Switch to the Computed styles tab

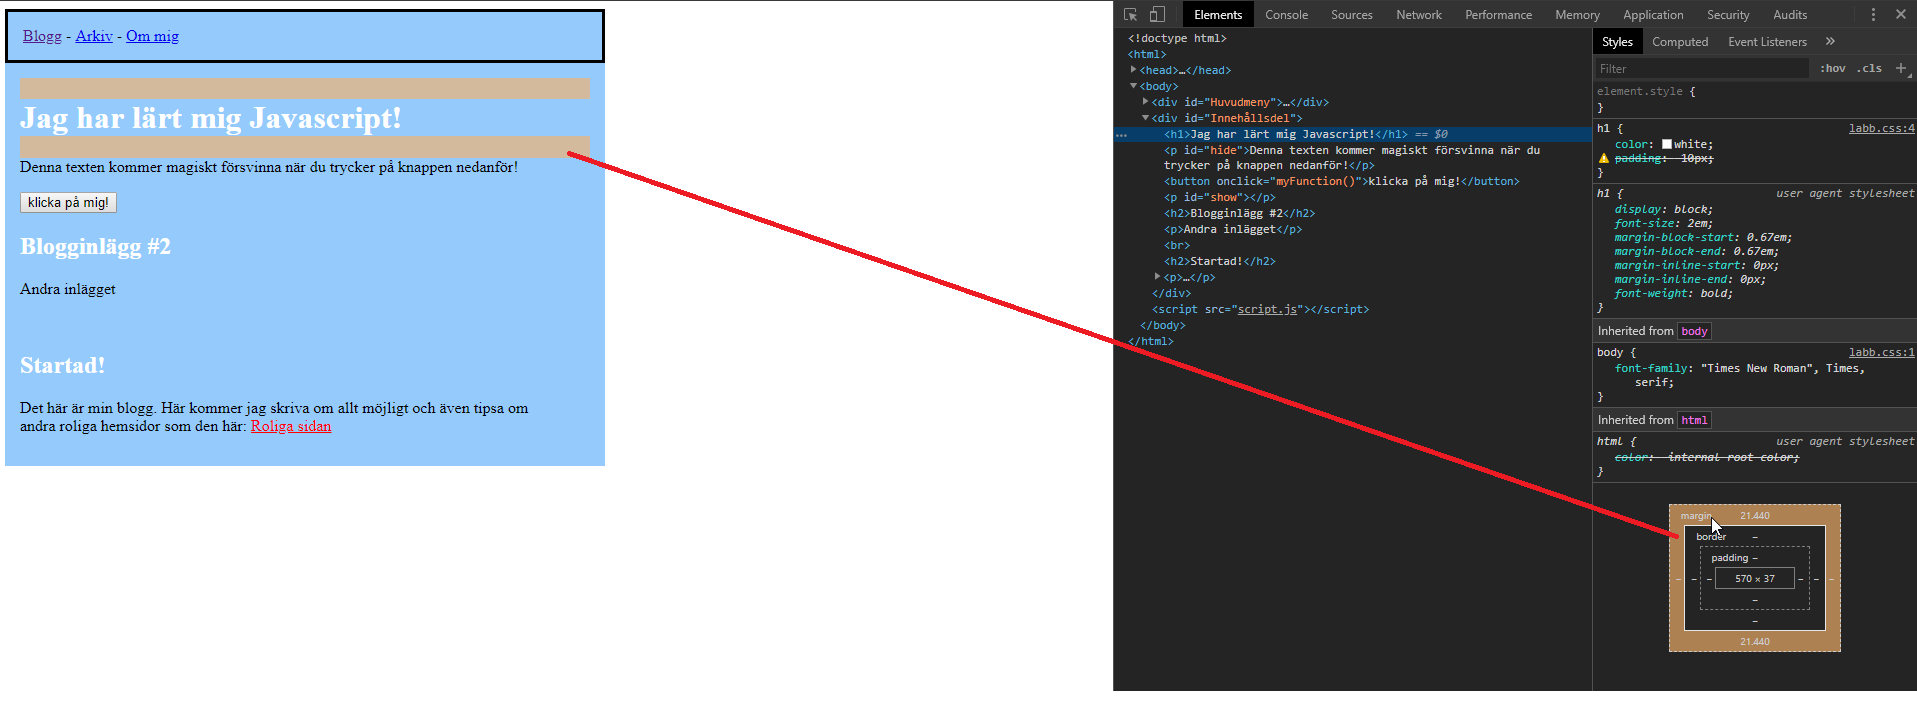tap(1680, 41)
